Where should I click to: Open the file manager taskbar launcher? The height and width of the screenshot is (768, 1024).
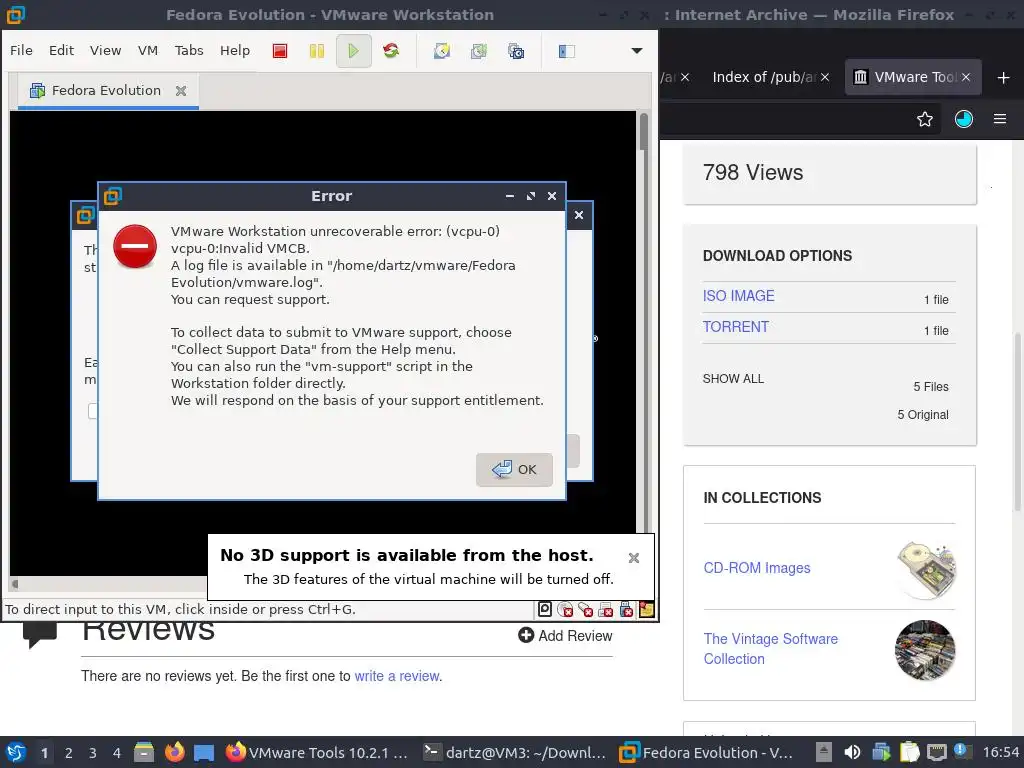[144, 752]
